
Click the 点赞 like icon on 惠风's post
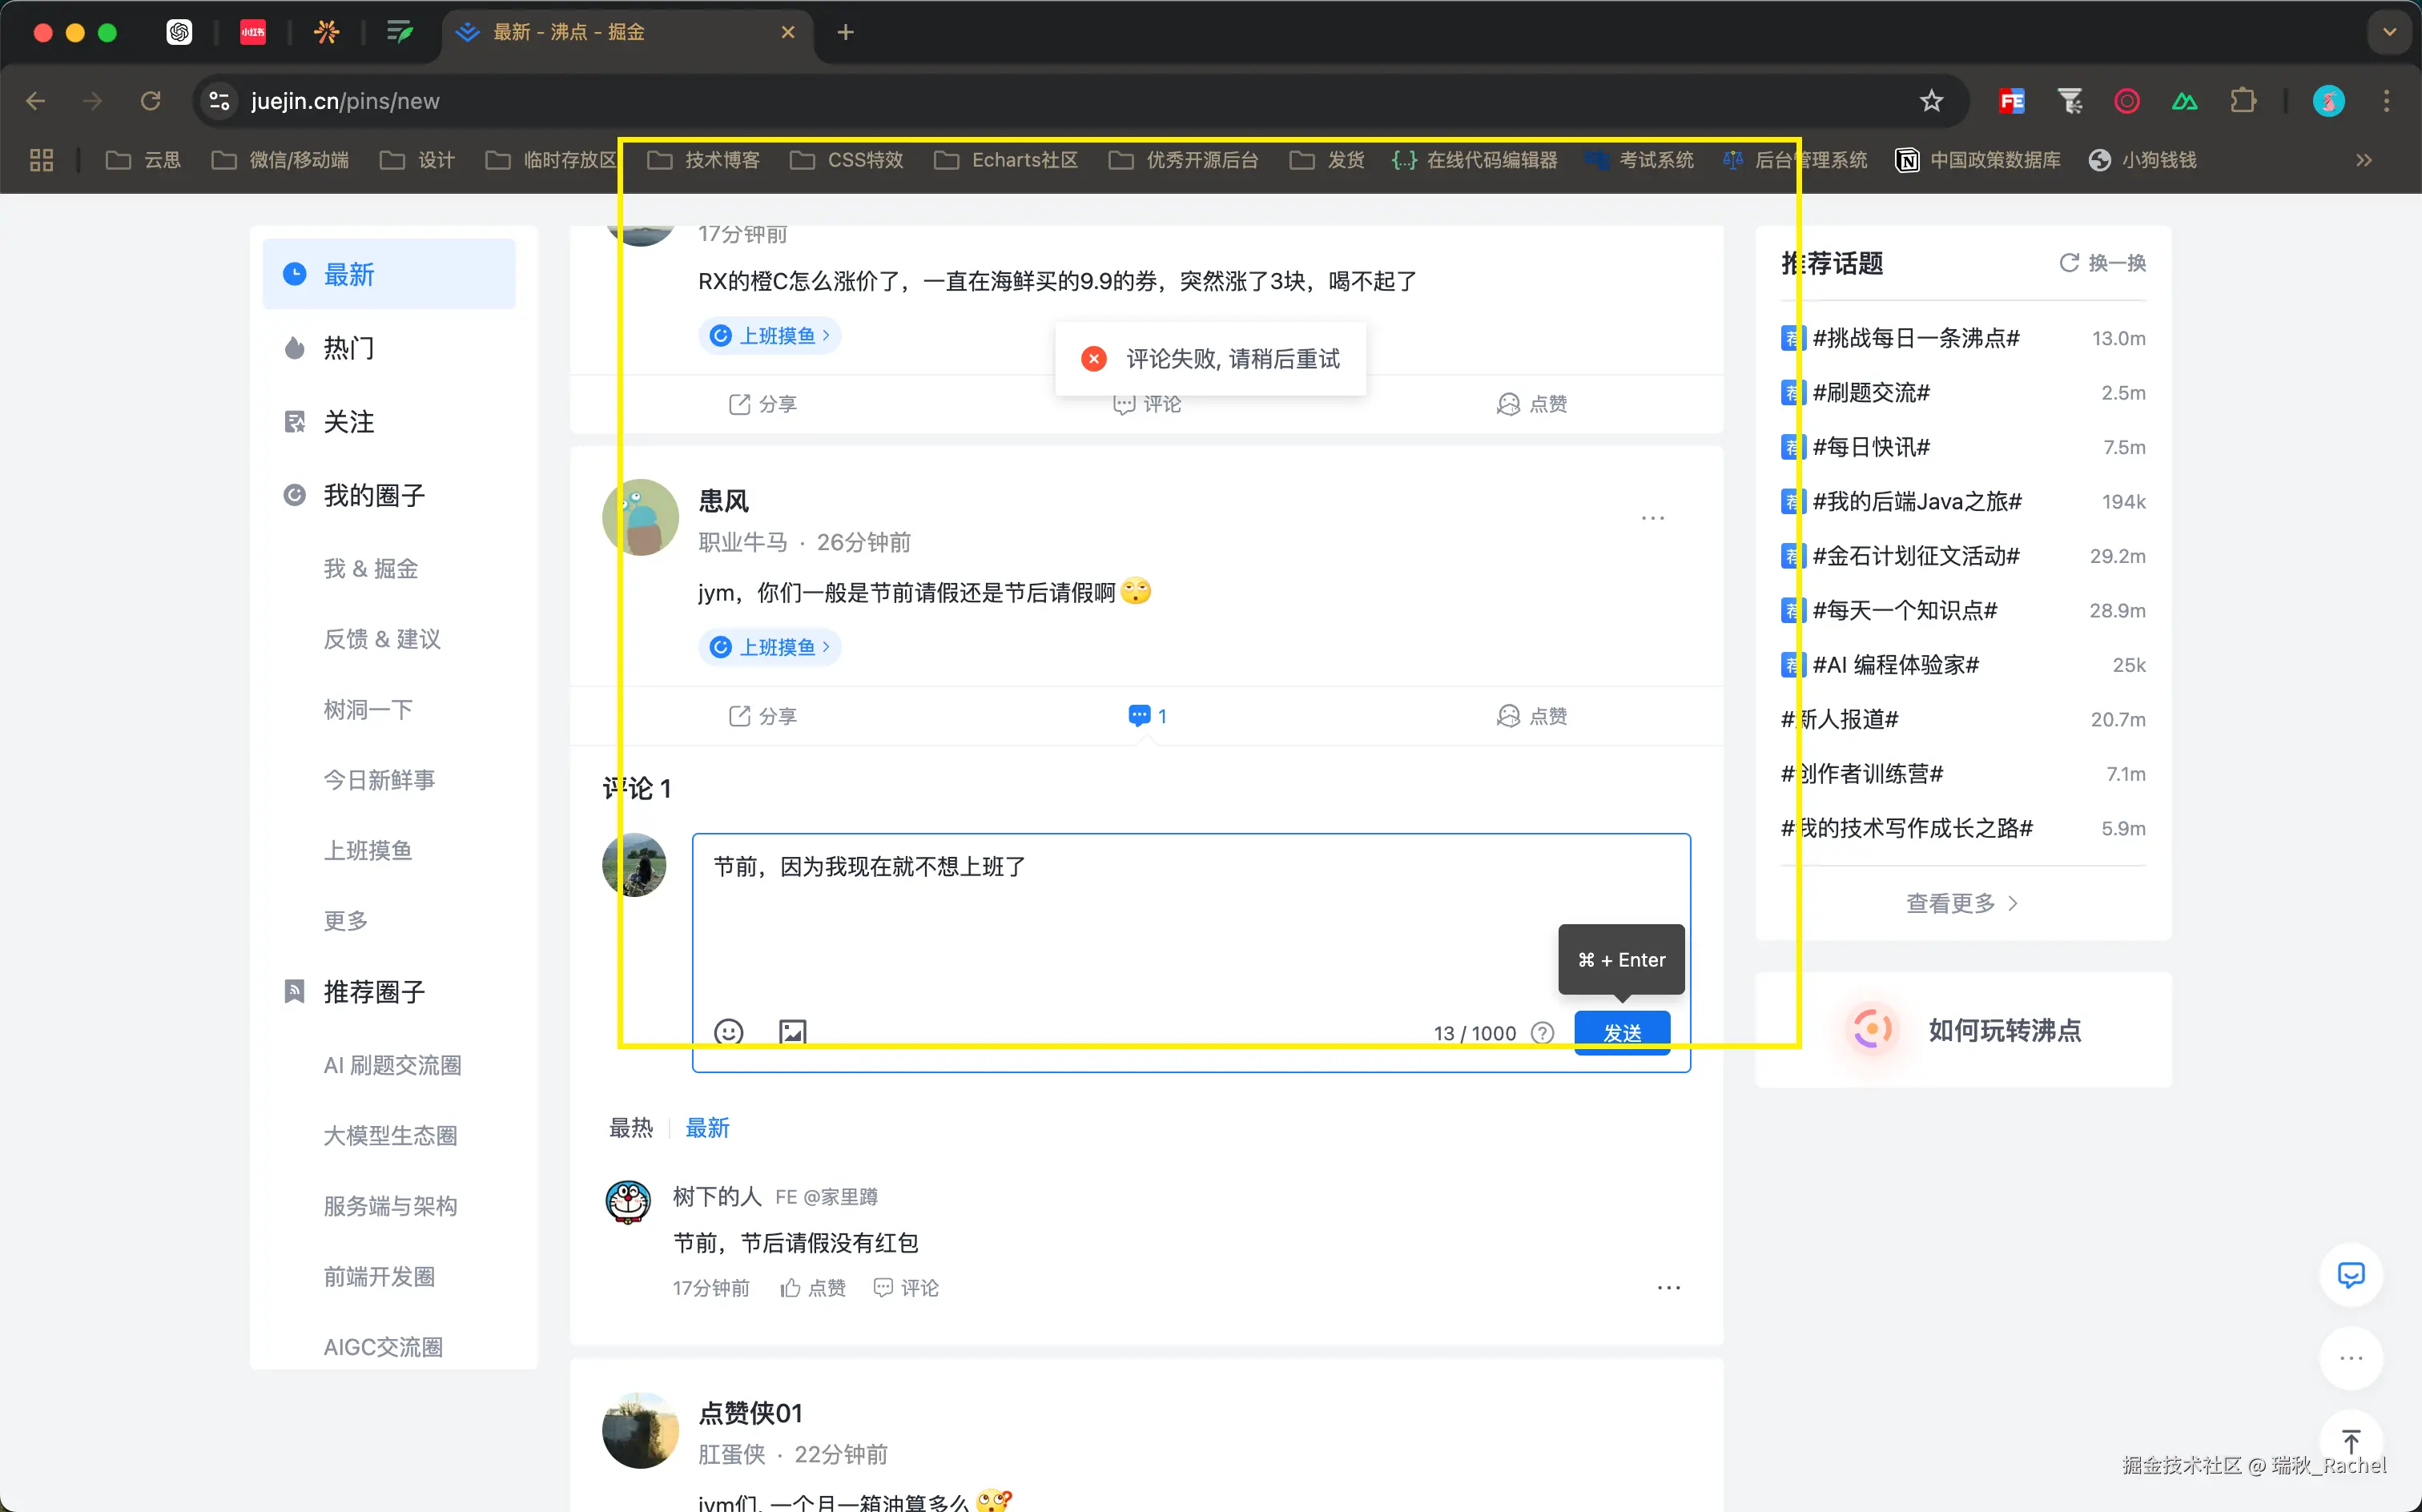coord(1532,715)
